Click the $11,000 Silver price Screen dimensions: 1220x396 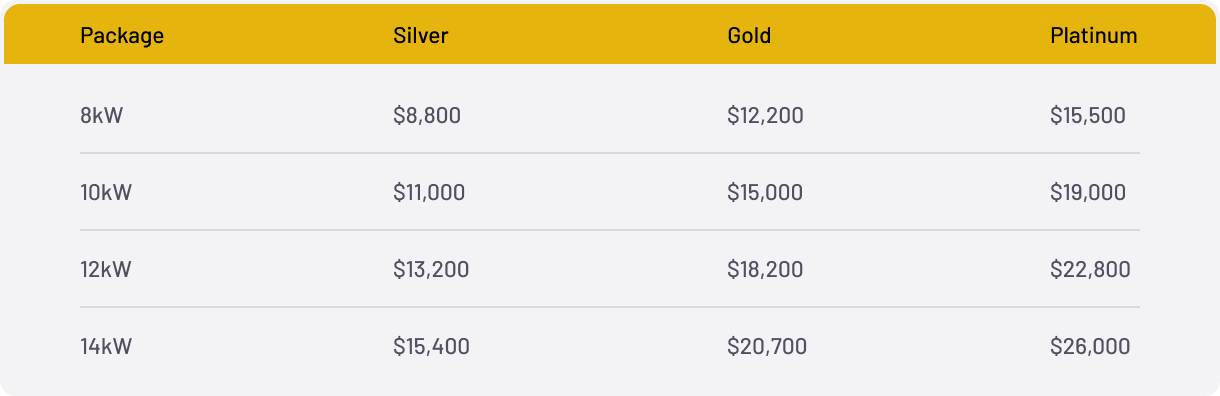coord(430,193)
